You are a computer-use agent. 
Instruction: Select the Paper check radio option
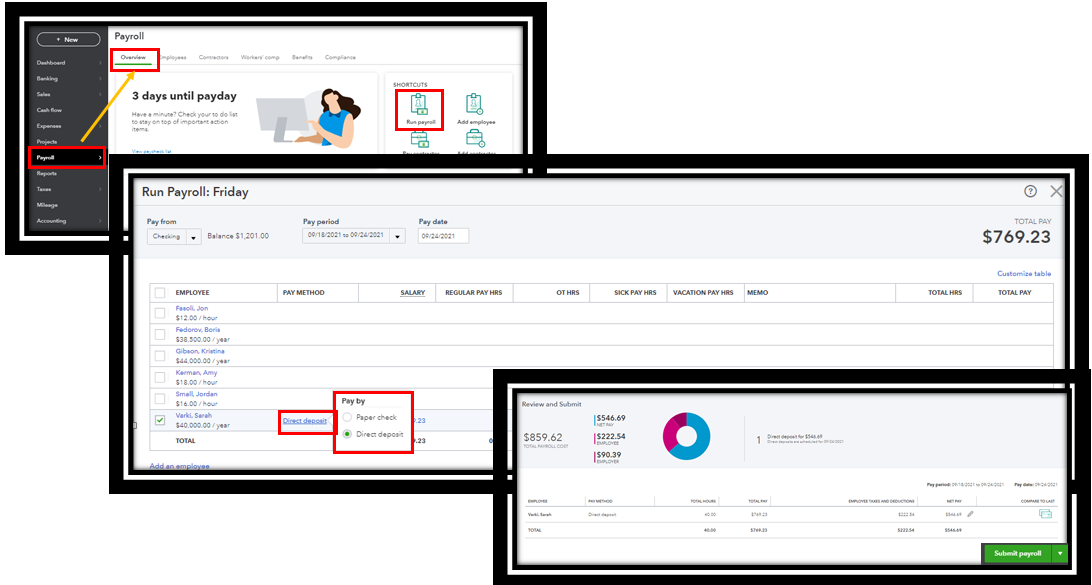(x=348, y=417)
